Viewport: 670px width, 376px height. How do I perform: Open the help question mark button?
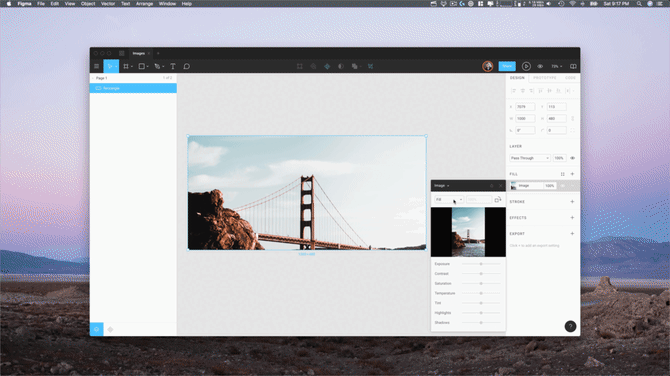point(570,326)
